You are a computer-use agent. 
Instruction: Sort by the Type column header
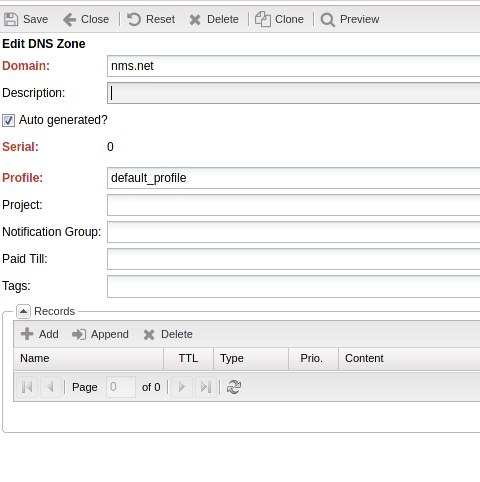tap(251, 359)
